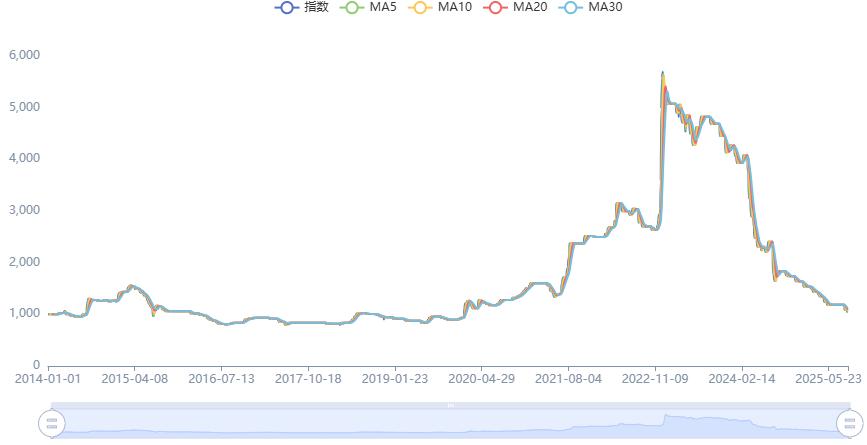
Task: Hide the MA20 series via its label
Action: [x=530, y=7]
